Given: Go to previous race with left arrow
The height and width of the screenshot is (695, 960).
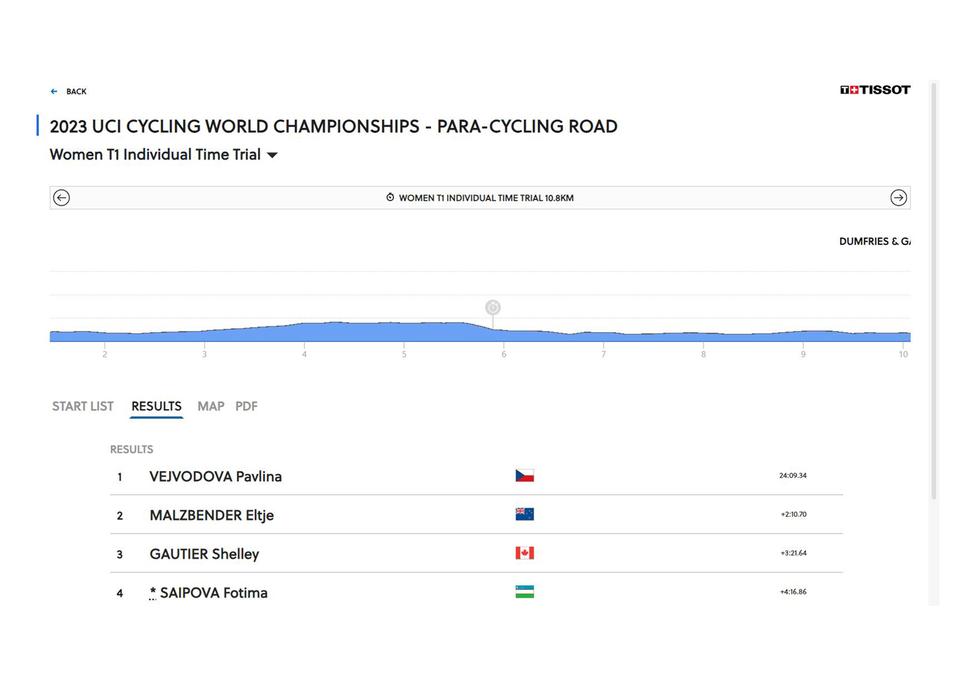Looking at the screenshot, I should click(61, 198).
